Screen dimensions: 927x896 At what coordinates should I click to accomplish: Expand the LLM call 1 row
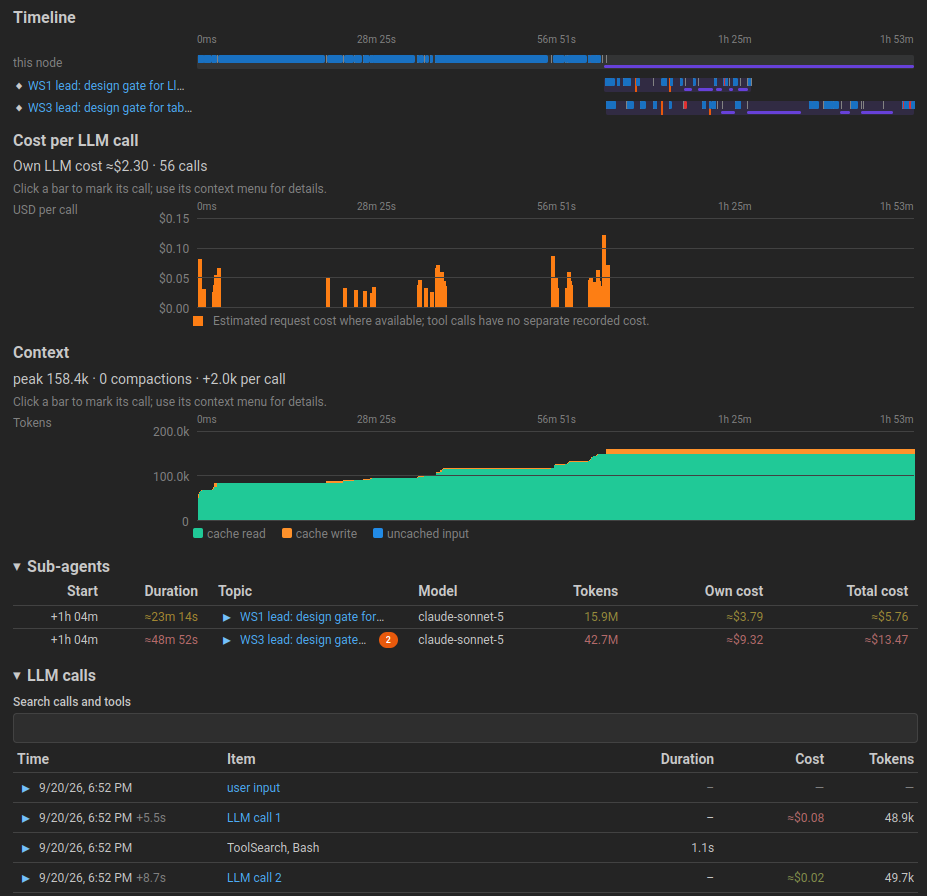(25, 819)
